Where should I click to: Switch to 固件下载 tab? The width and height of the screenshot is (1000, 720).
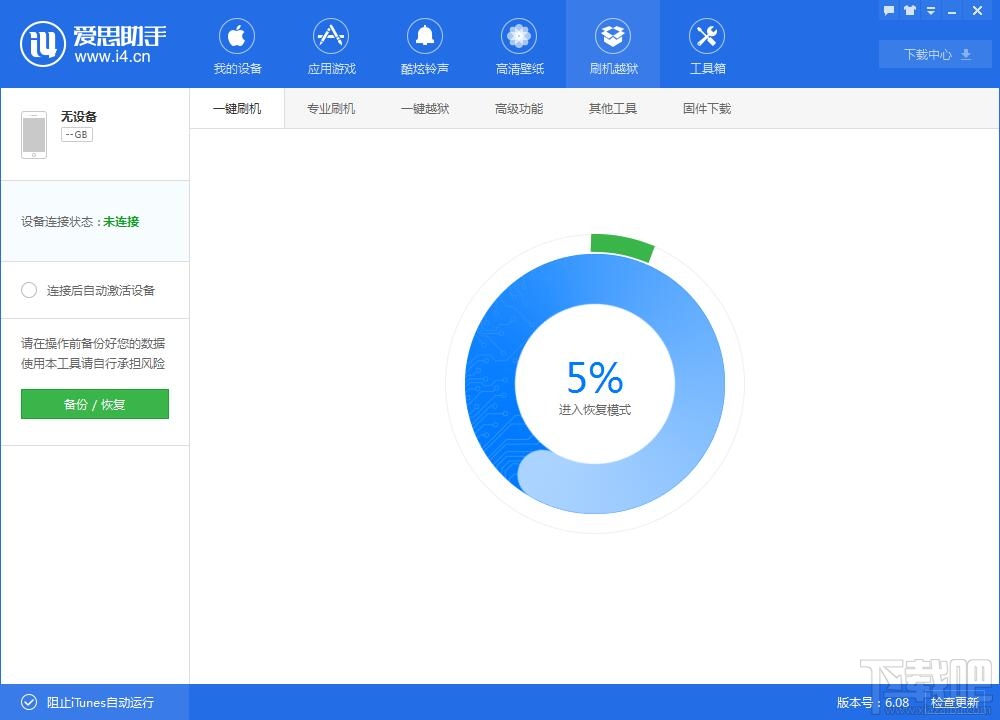pyautogui.click(x=707, y=108)
